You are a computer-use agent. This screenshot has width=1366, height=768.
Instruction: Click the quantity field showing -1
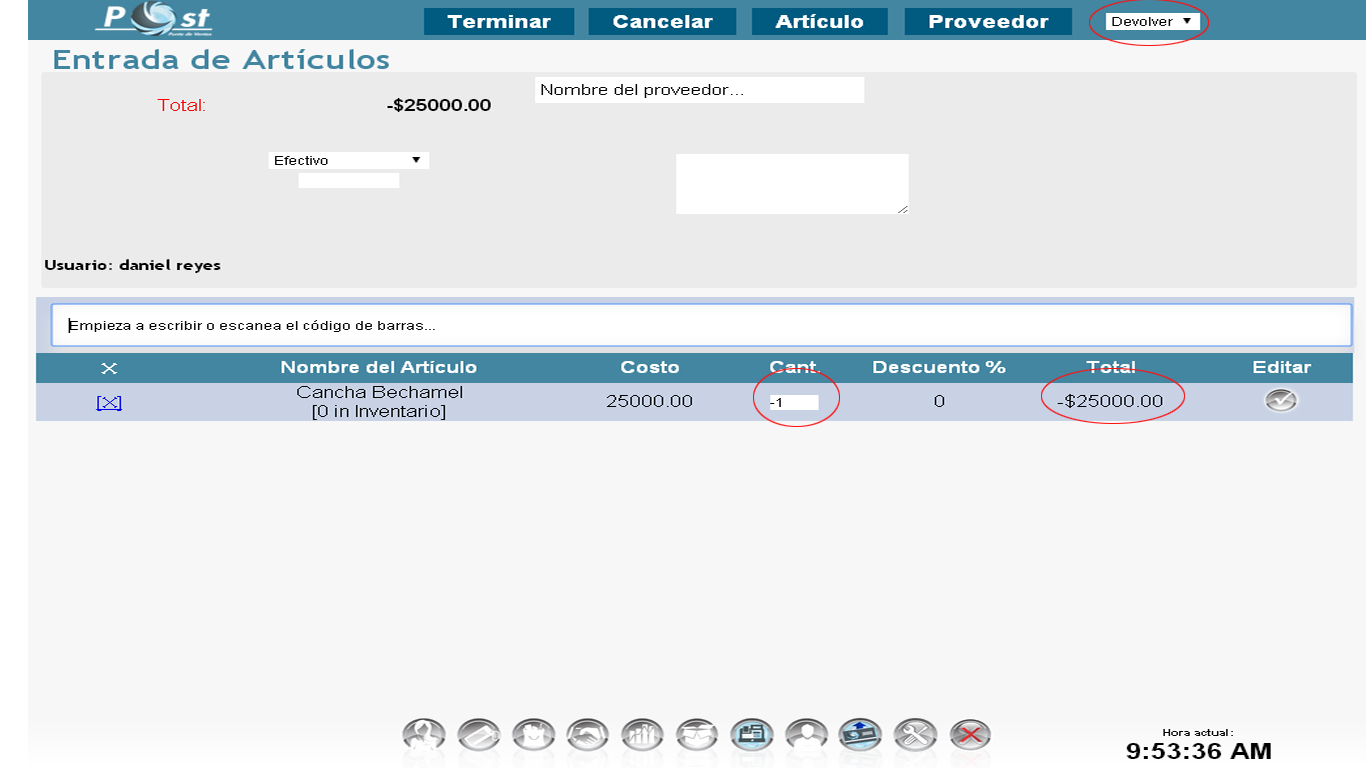coord(793,402)
